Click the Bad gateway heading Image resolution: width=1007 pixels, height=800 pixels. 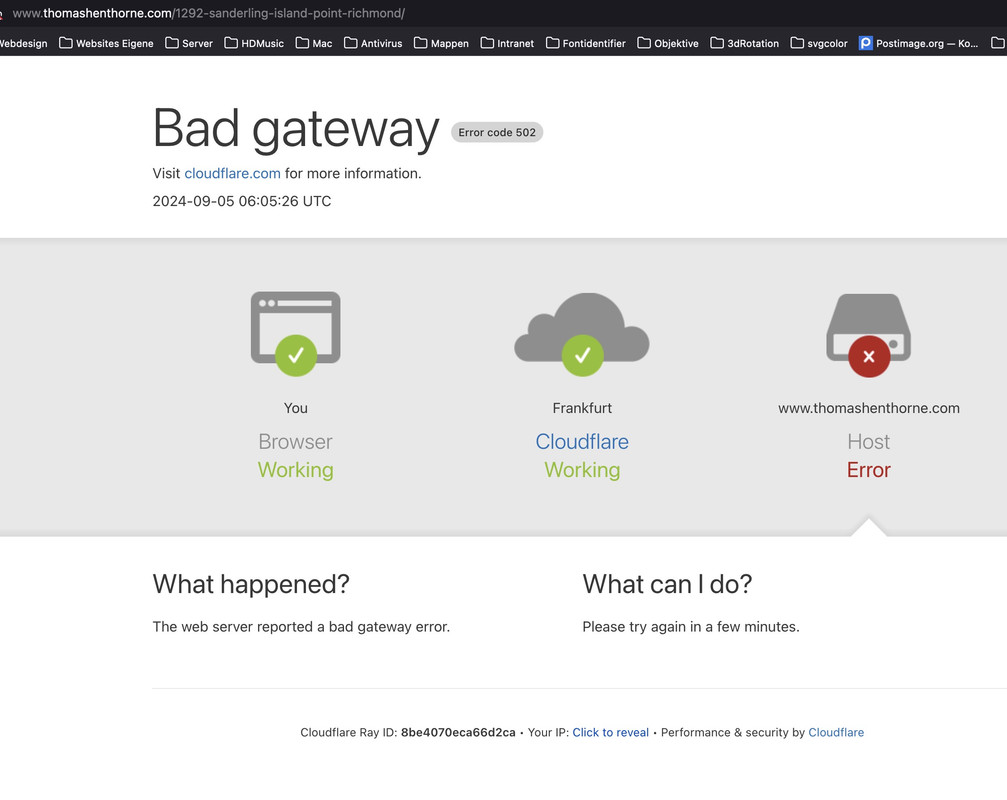pyautogui.click(x=296, y=129)
